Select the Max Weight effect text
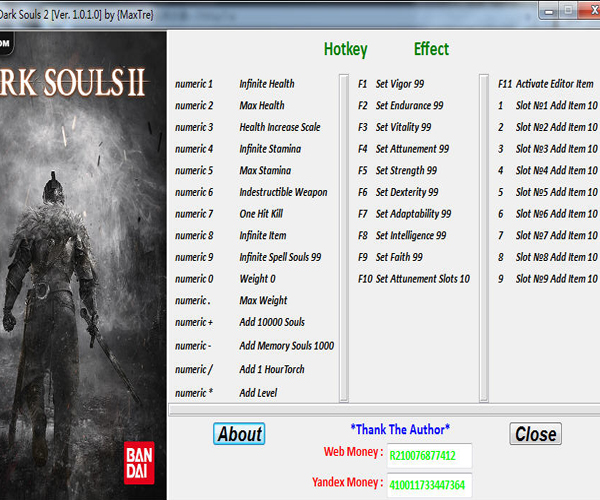This screenshot has height=500, width=600. 263,300
